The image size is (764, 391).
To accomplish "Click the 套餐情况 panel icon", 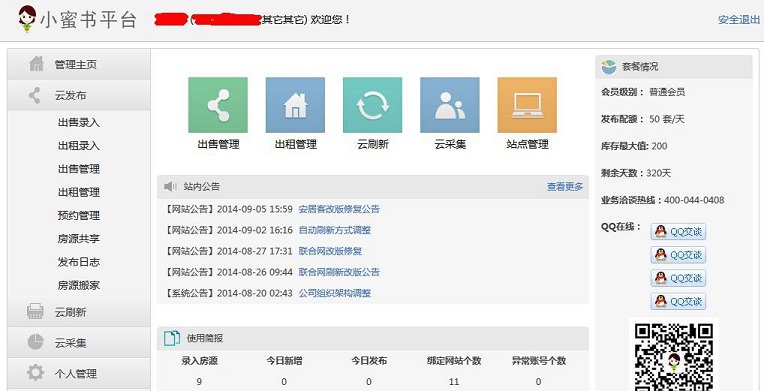I will coord(609,66).
